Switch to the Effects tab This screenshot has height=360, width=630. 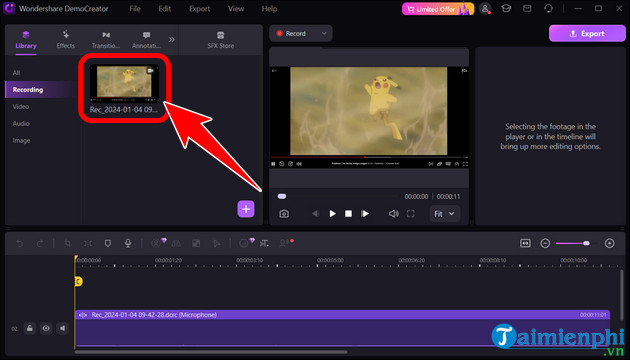click(65, 40)
